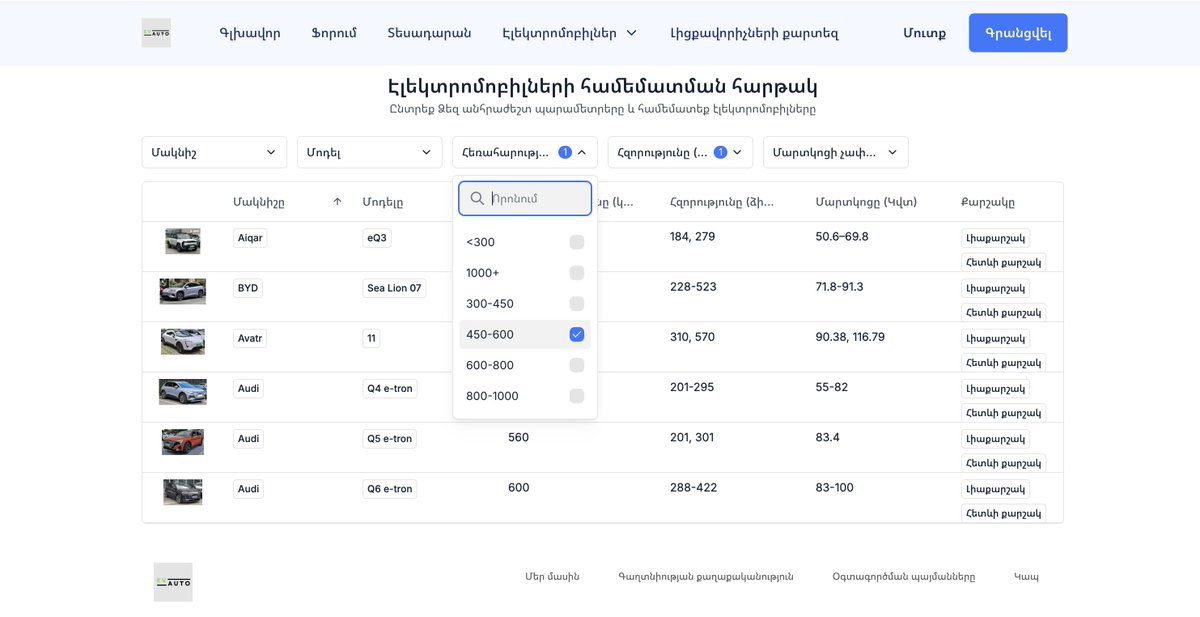Open the Մարտկոցի չափ filter dropdown
The image size is (1200, 617).
(x=836, y=152)
